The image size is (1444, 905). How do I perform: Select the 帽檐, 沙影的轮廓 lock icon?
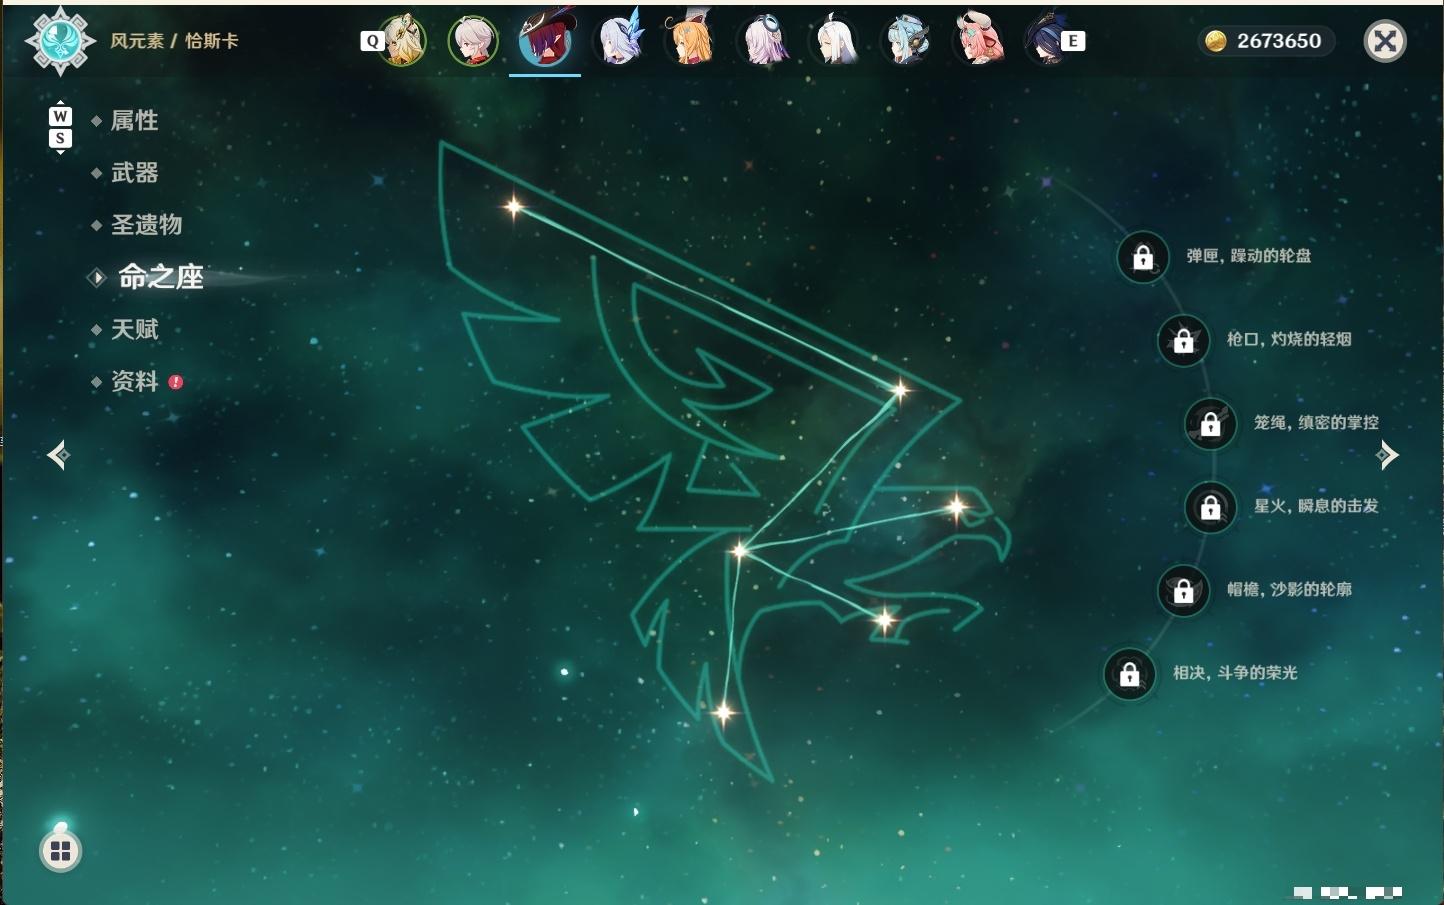pyautogui.click(x=1183, y=590)
